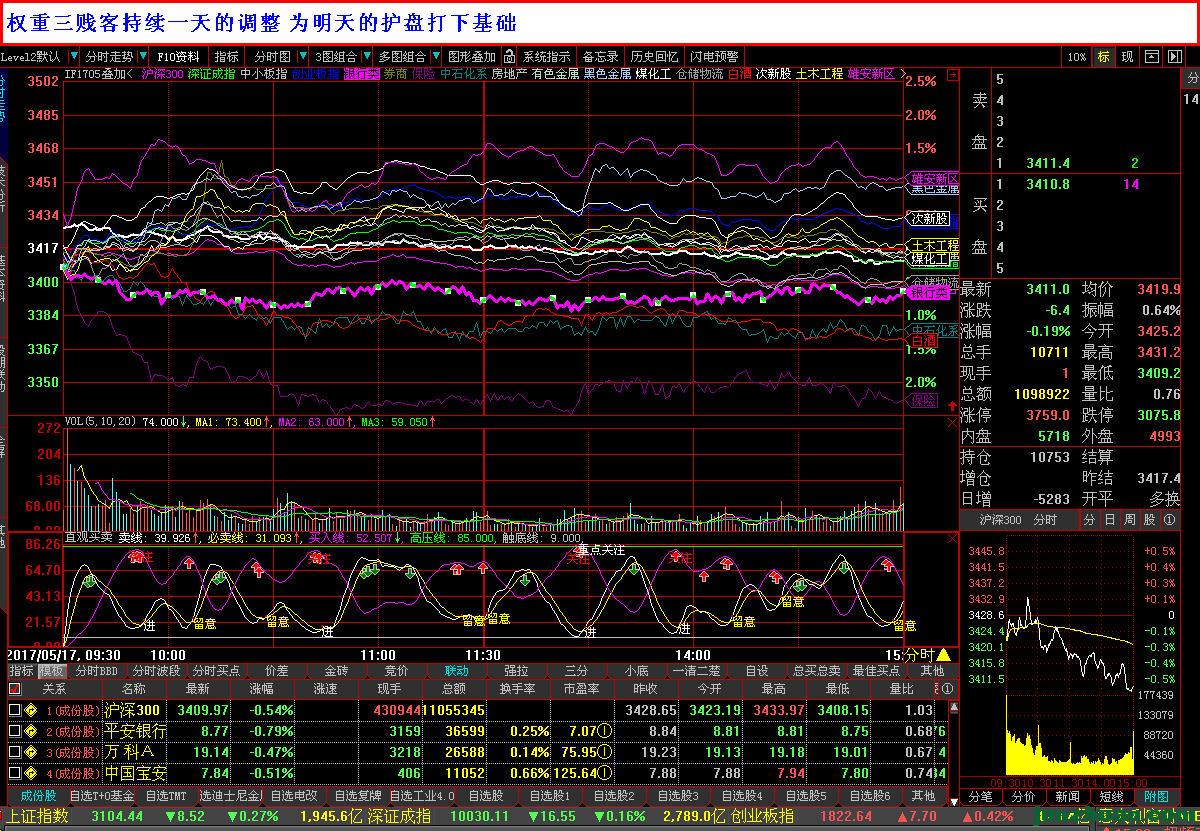
Task: Open the 10% scale selector
Action: 1076,57
